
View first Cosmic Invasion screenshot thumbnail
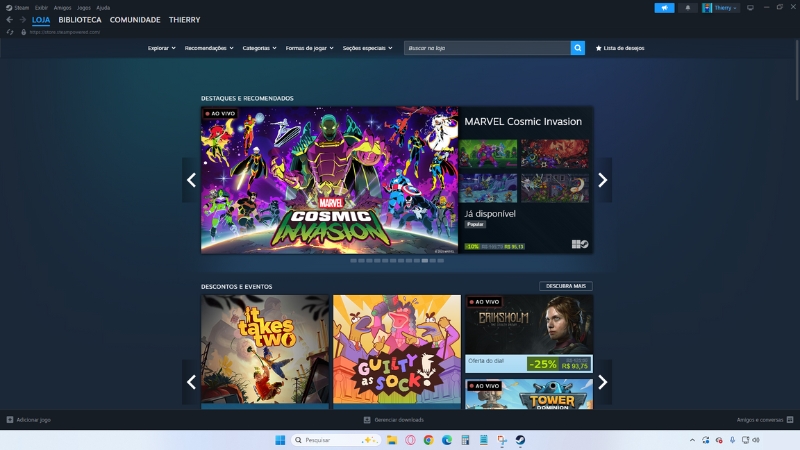(488, 154)
